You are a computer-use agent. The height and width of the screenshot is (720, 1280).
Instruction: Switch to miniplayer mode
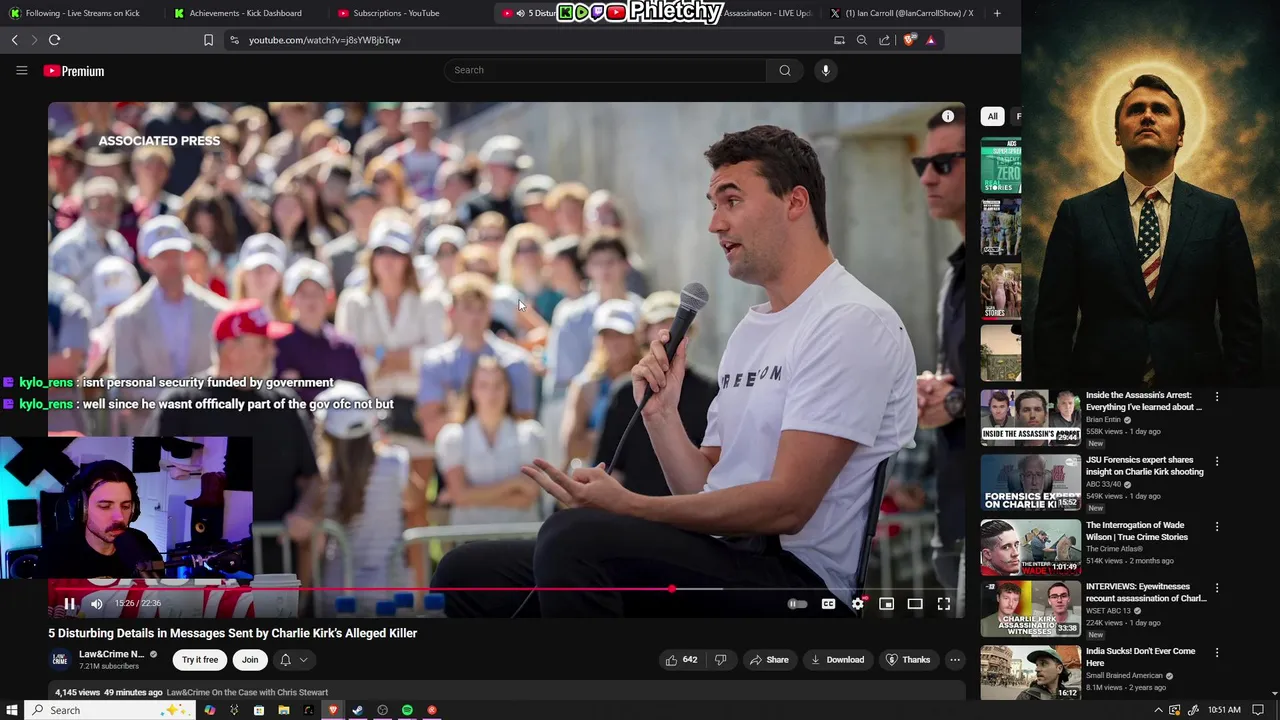click(886, 604)
